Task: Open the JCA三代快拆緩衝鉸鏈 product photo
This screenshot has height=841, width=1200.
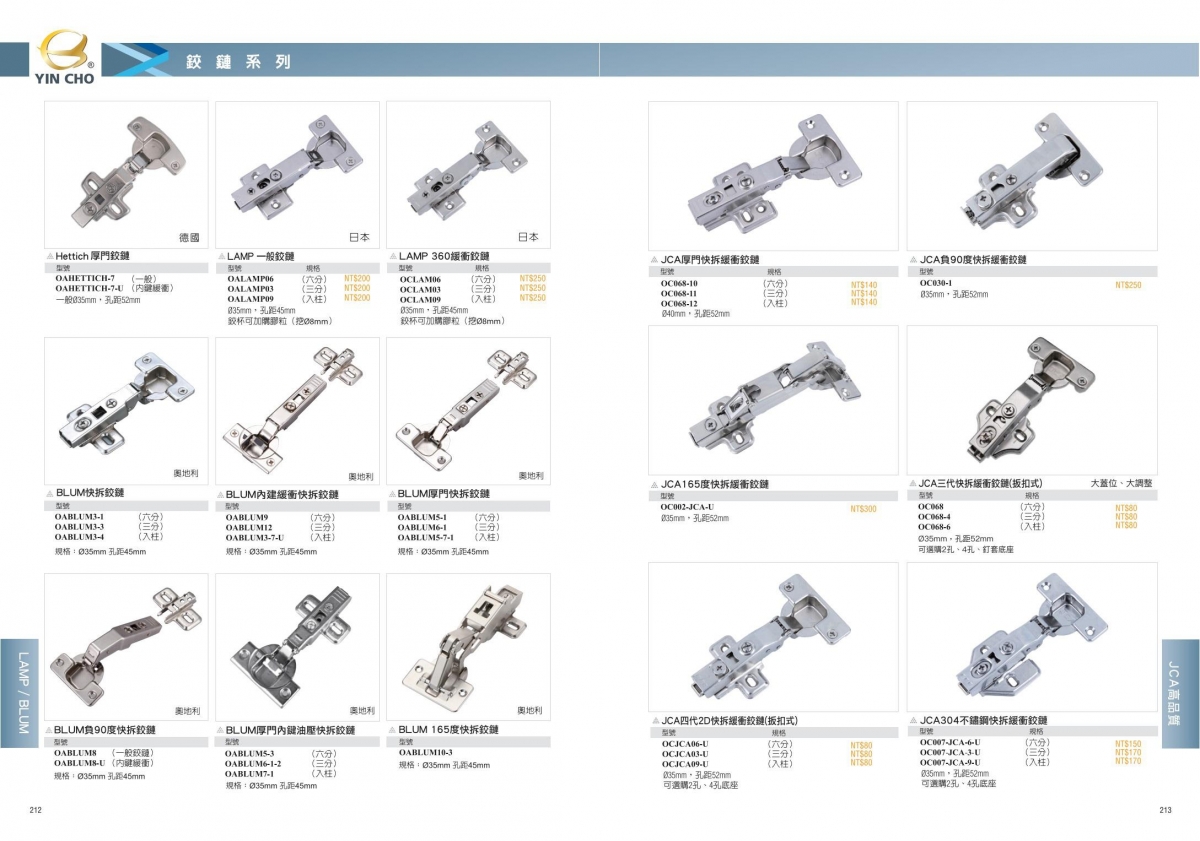Action: (x=1032, y=400)
